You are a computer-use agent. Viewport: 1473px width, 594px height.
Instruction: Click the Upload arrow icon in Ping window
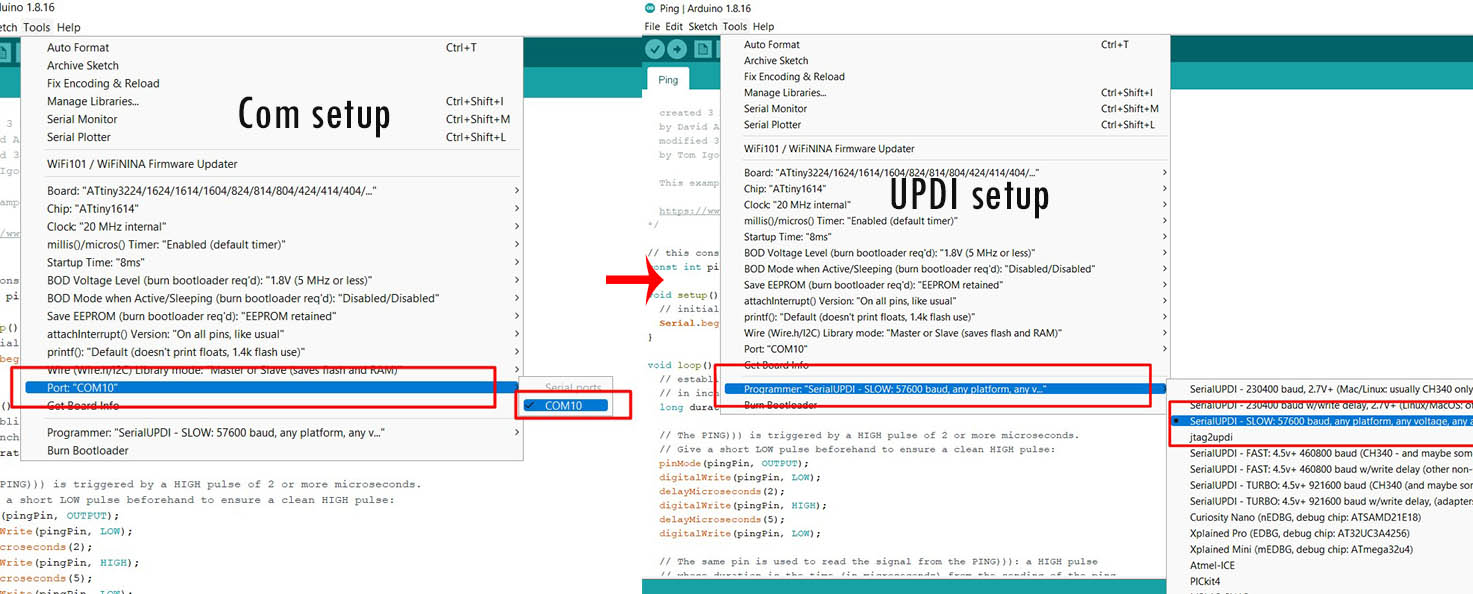677,49
